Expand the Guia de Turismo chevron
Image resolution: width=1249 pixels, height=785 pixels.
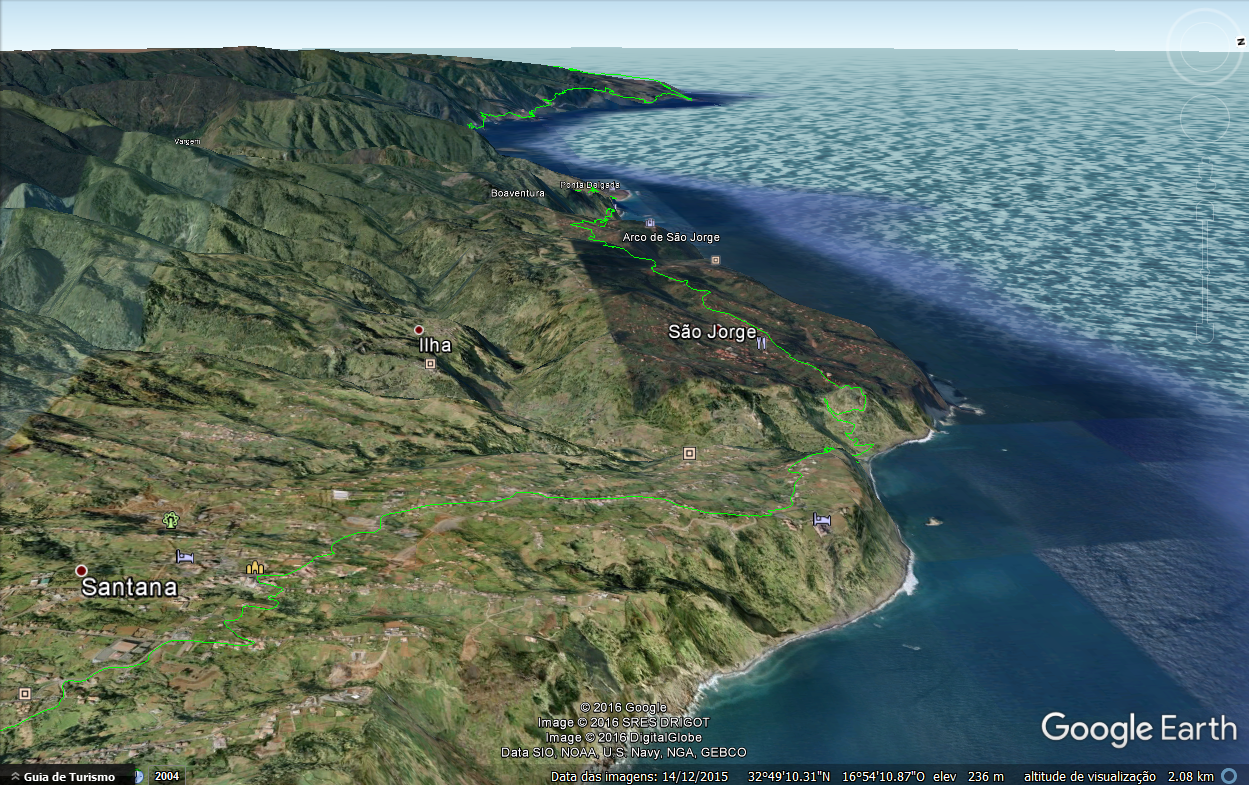13,777
